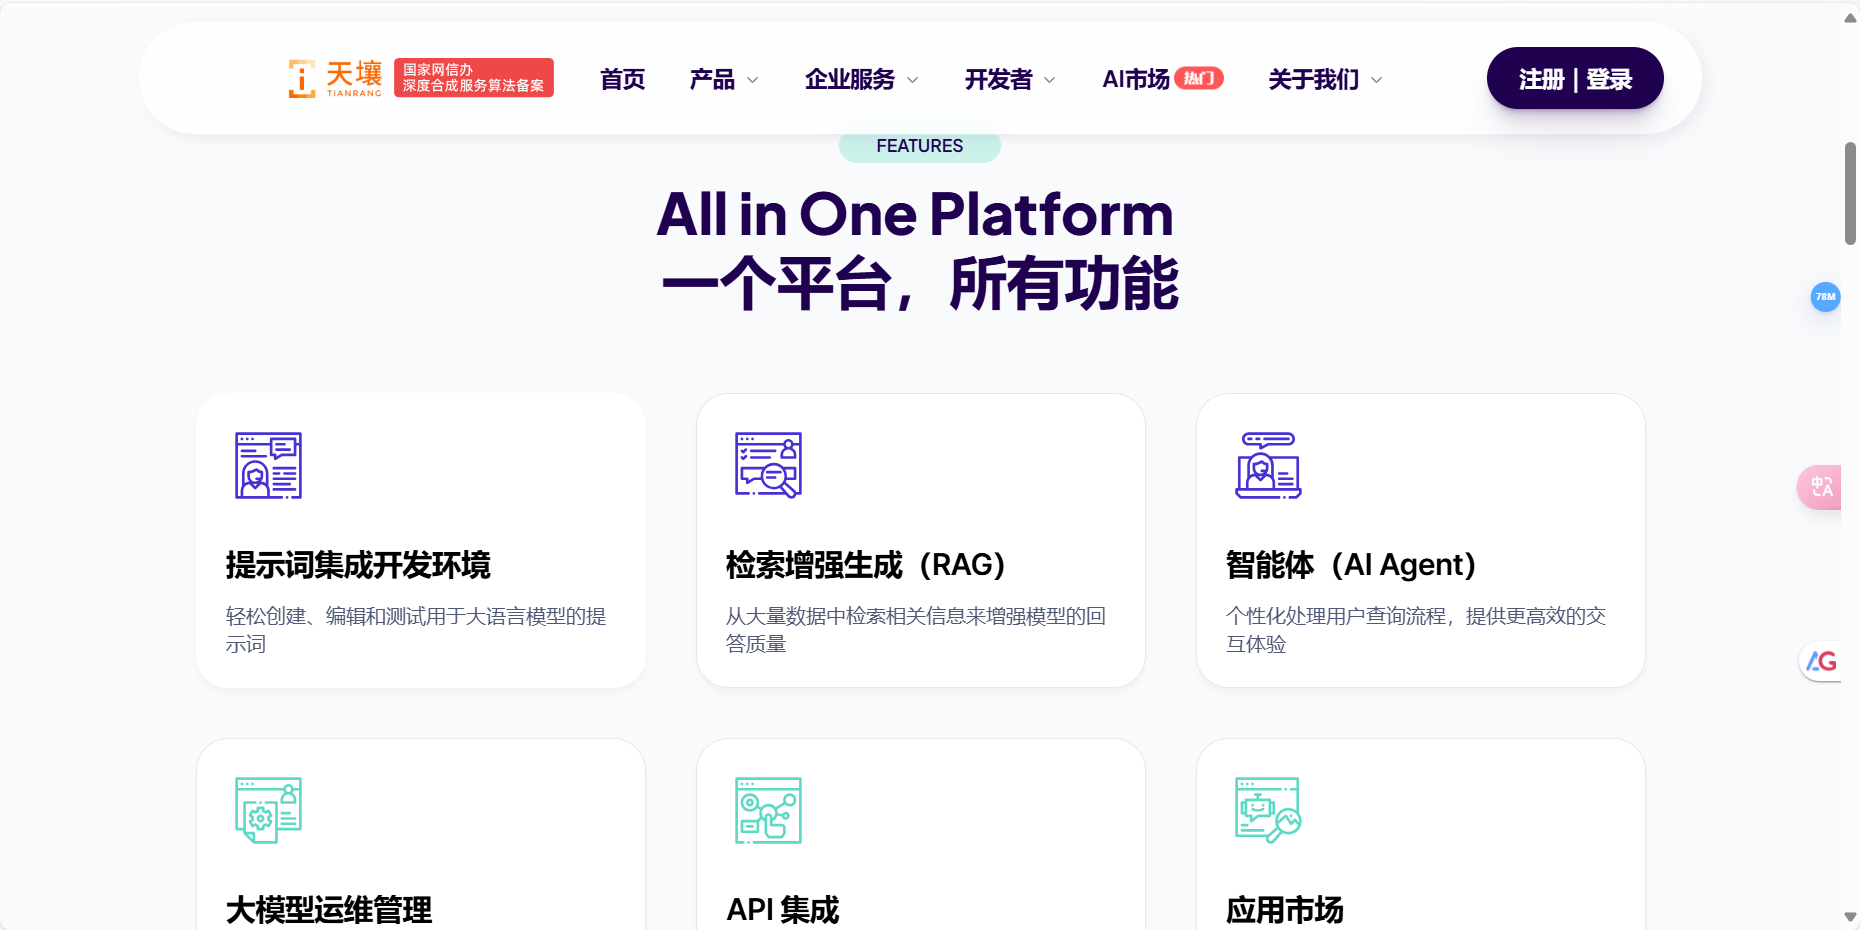
Task: Click the API 集成 card icon
Action: pos(767,810)
